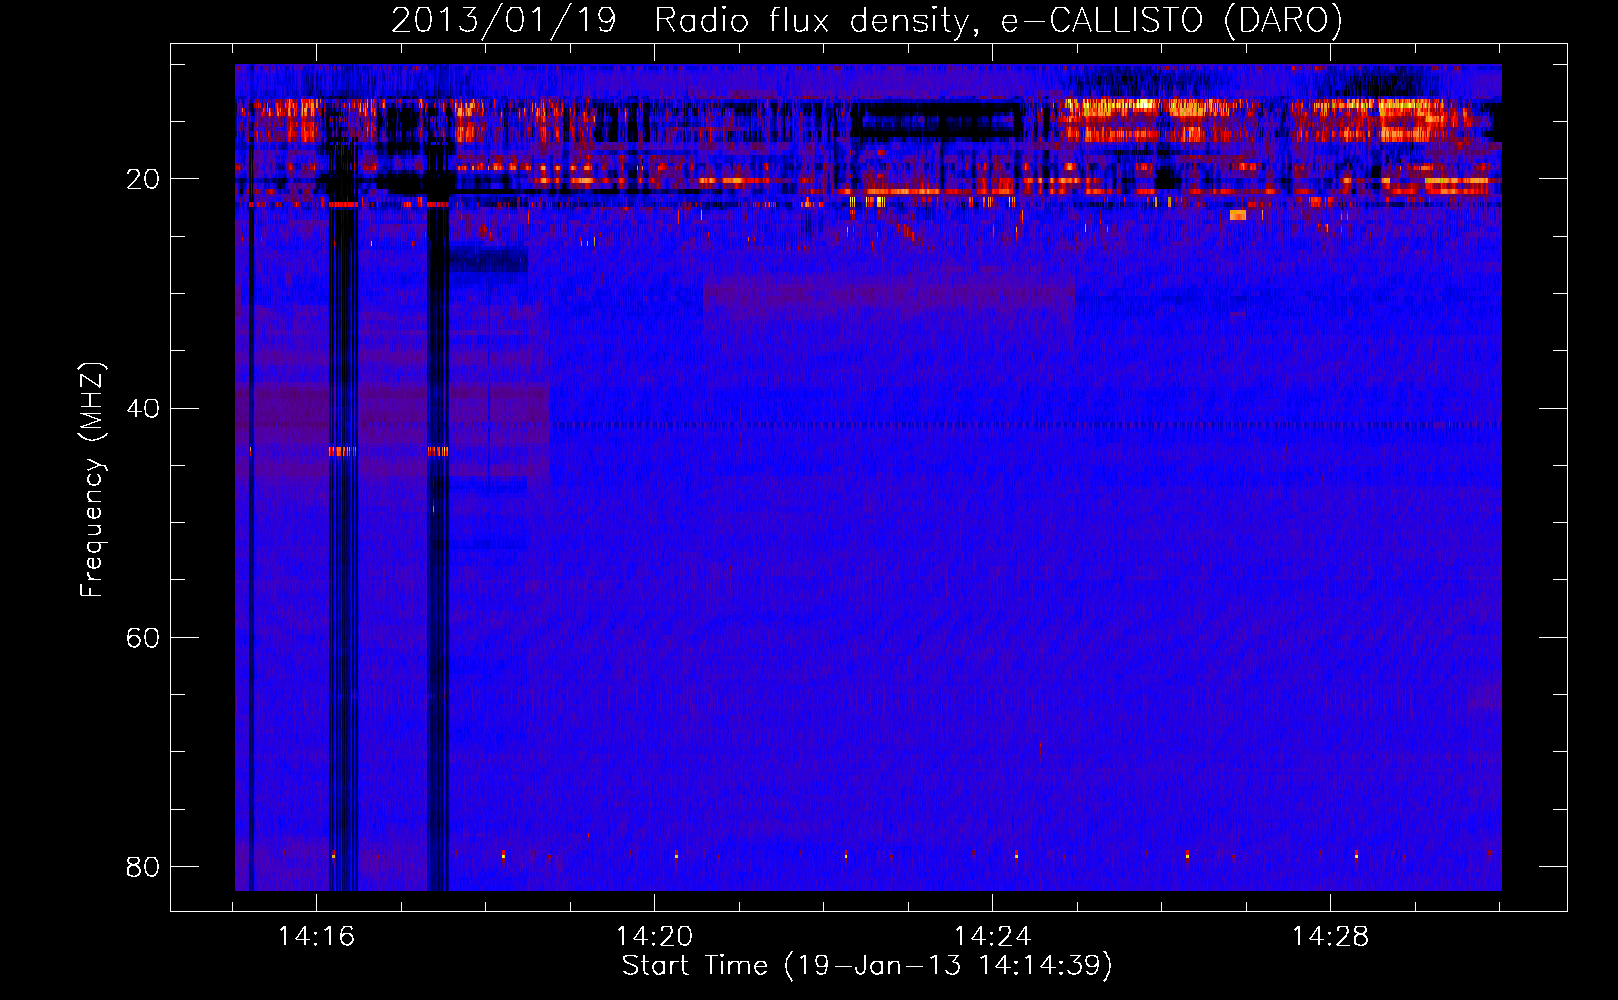Click the 14:28 time tick label
This screenshot has width=1618, height=1000.
pos(1330,937)
